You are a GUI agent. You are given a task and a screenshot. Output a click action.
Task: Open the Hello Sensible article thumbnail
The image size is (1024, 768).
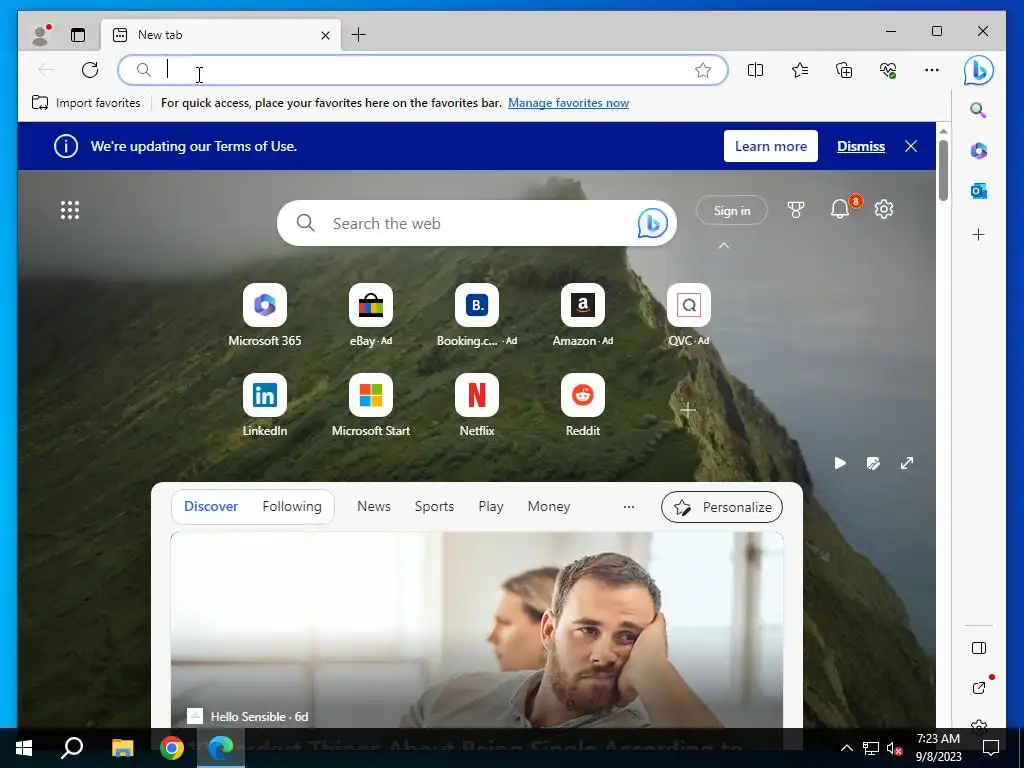(x=477, y=630)
